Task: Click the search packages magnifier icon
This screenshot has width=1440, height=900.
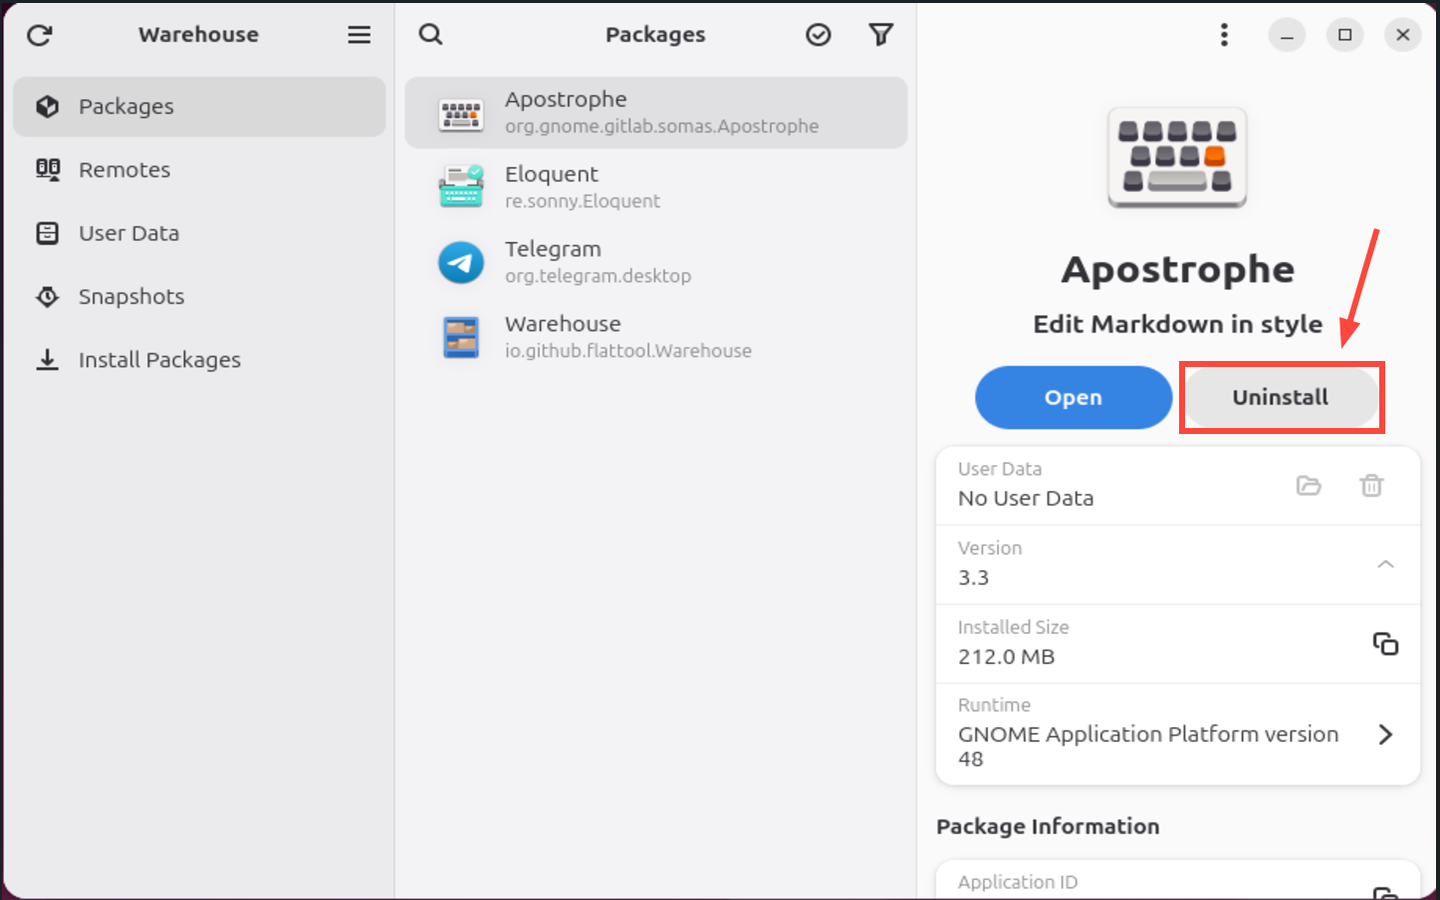Action: pos(431,35)
